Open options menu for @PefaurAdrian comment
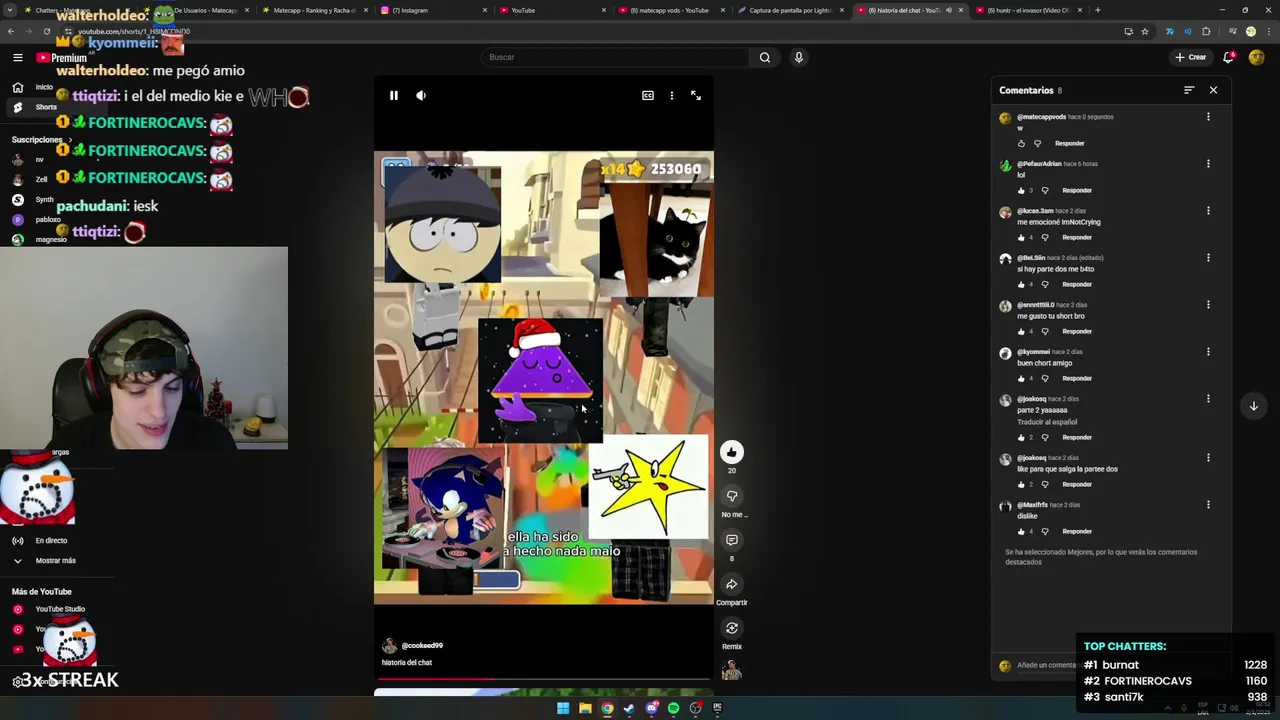 [x=1208, y=164]
